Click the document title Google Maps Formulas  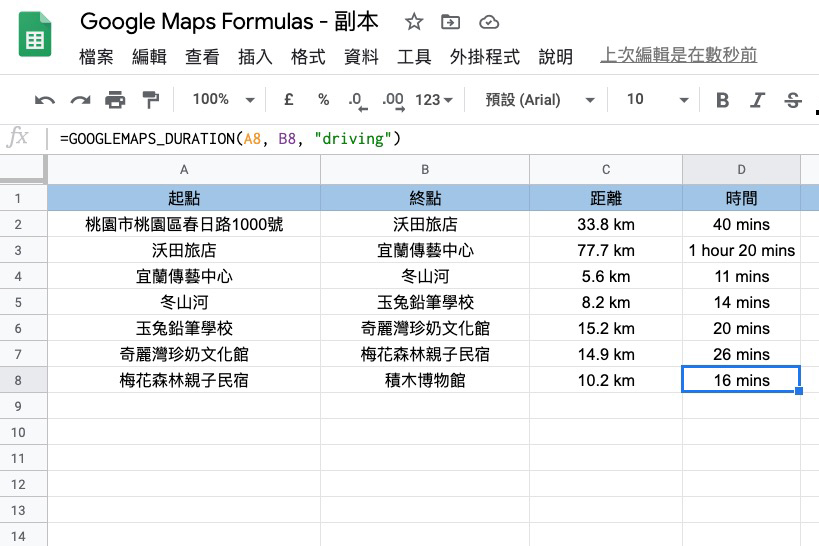click(229, 22)
